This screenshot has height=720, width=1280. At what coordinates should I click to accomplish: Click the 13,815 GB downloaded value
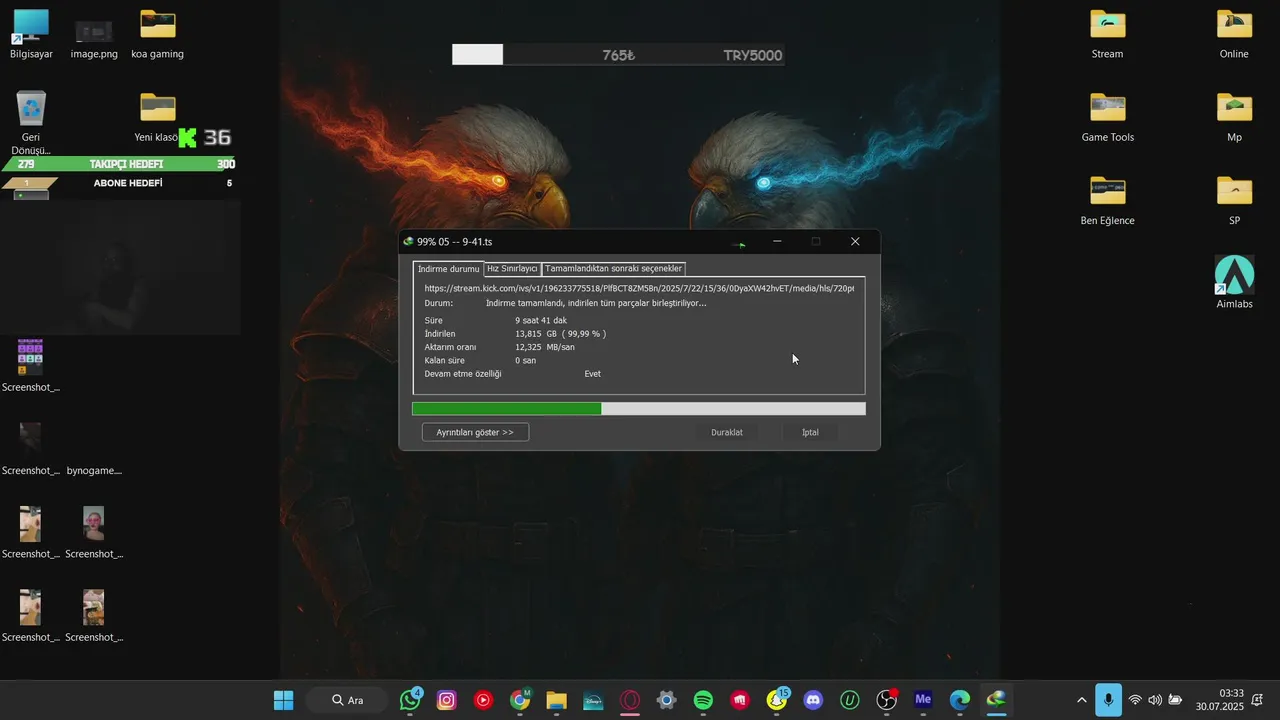(560, 333)
